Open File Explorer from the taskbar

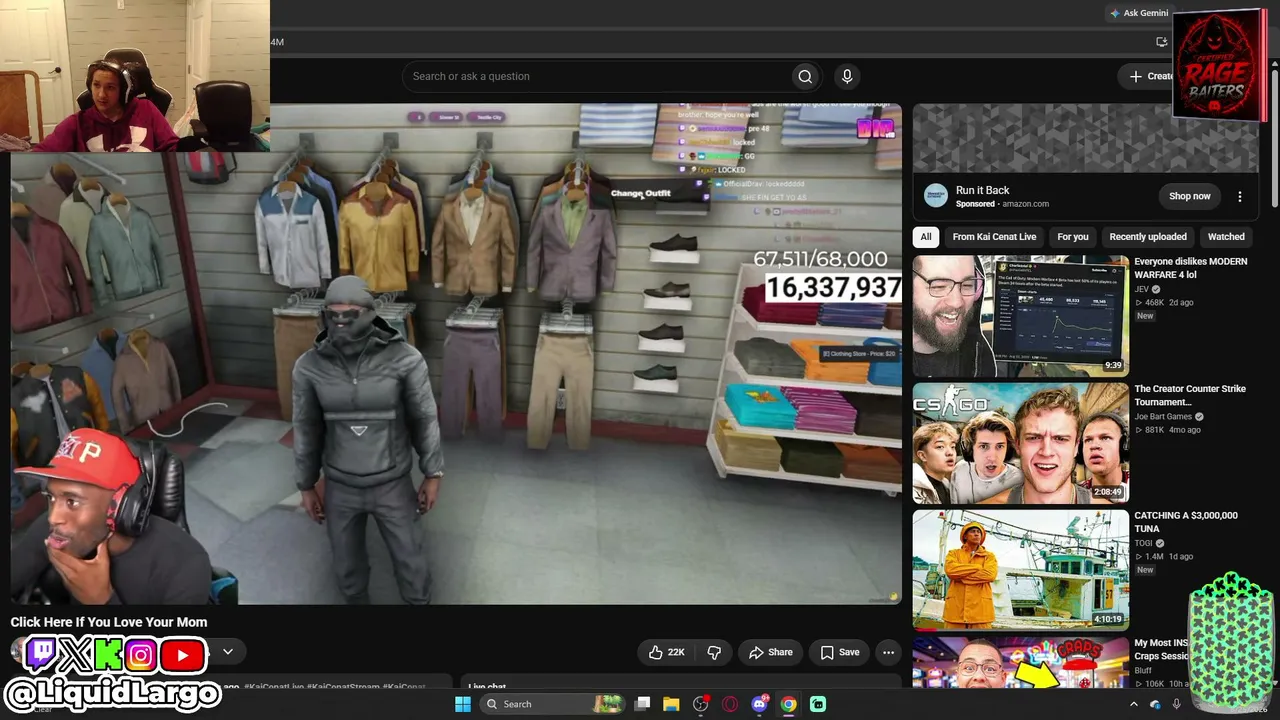(x=671, y=704)
